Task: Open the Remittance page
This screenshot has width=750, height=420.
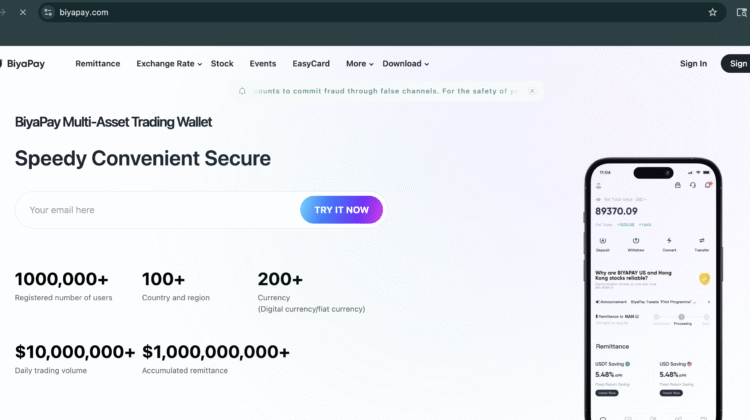Action: (98, 64)
